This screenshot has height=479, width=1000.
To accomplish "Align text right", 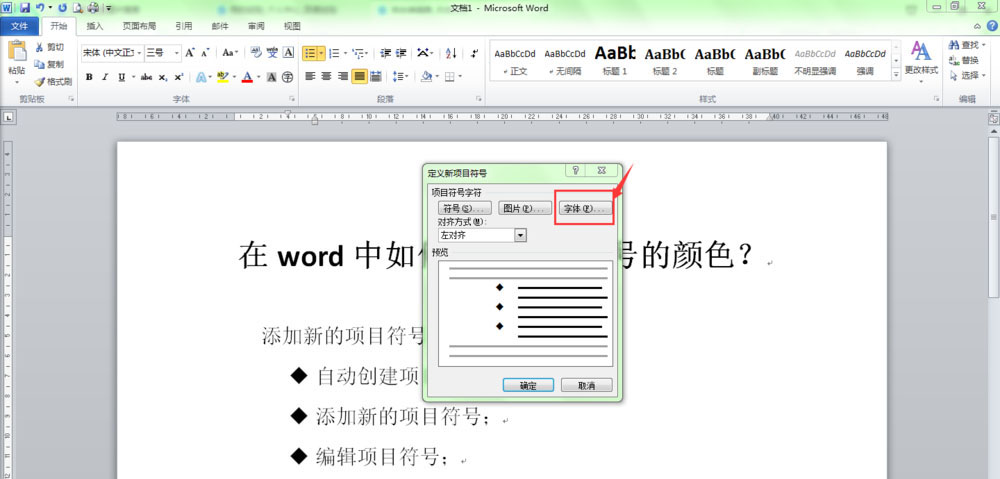I will pos(342,77).
